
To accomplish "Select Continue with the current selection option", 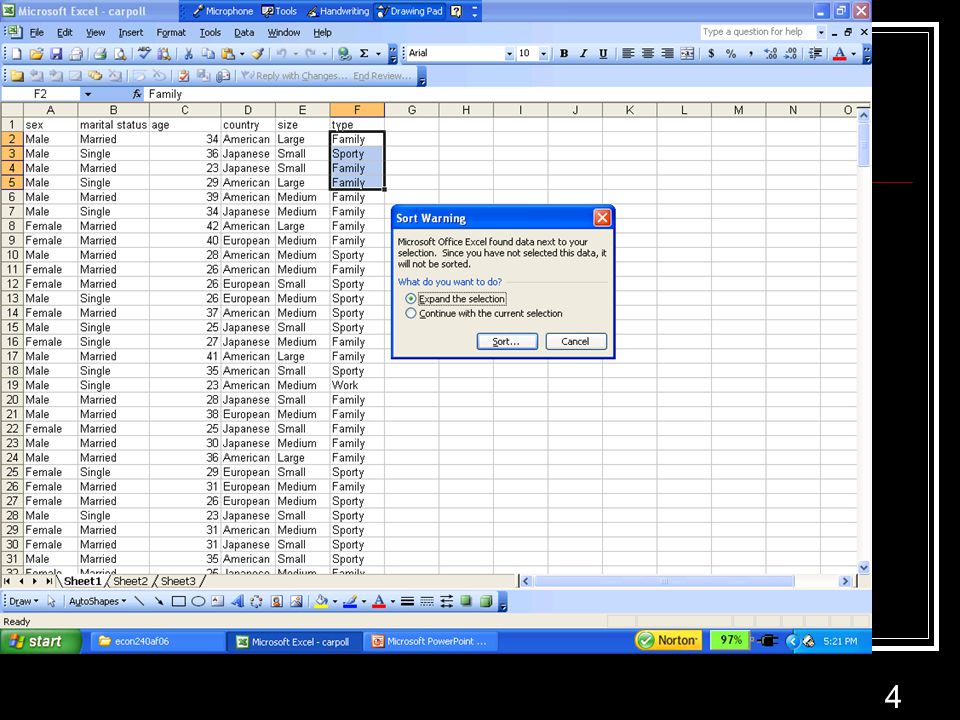I will tap(411, 313).
